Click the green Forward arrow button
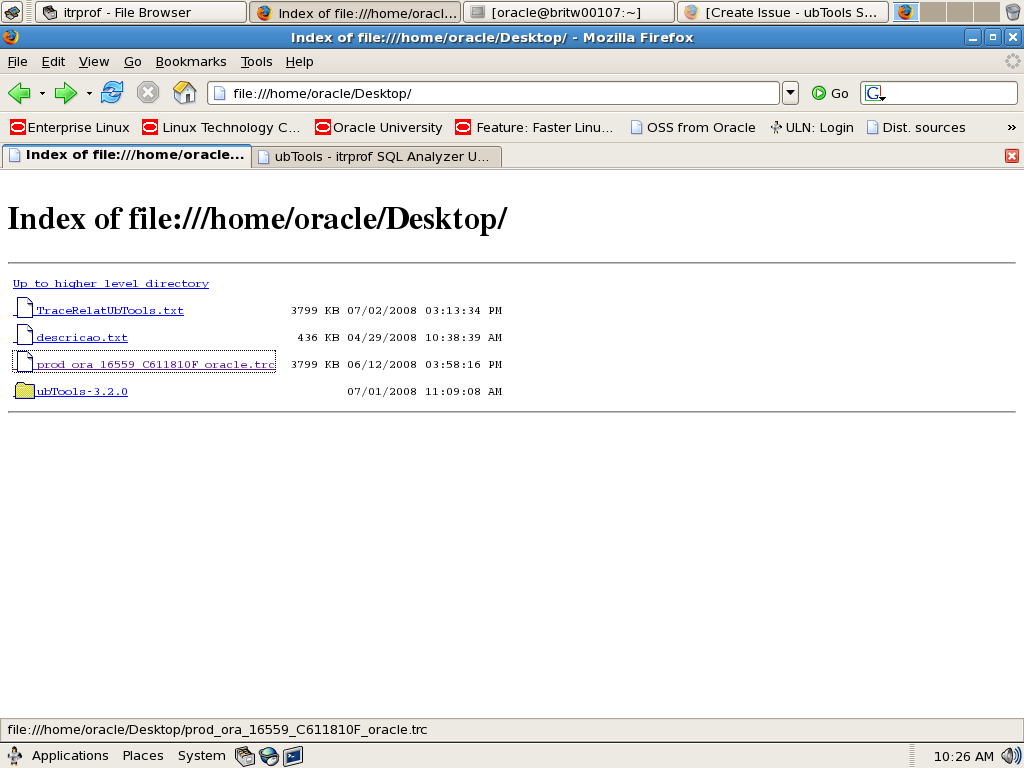The width and height of the screenshot is (1024, 768). point(66,93)
